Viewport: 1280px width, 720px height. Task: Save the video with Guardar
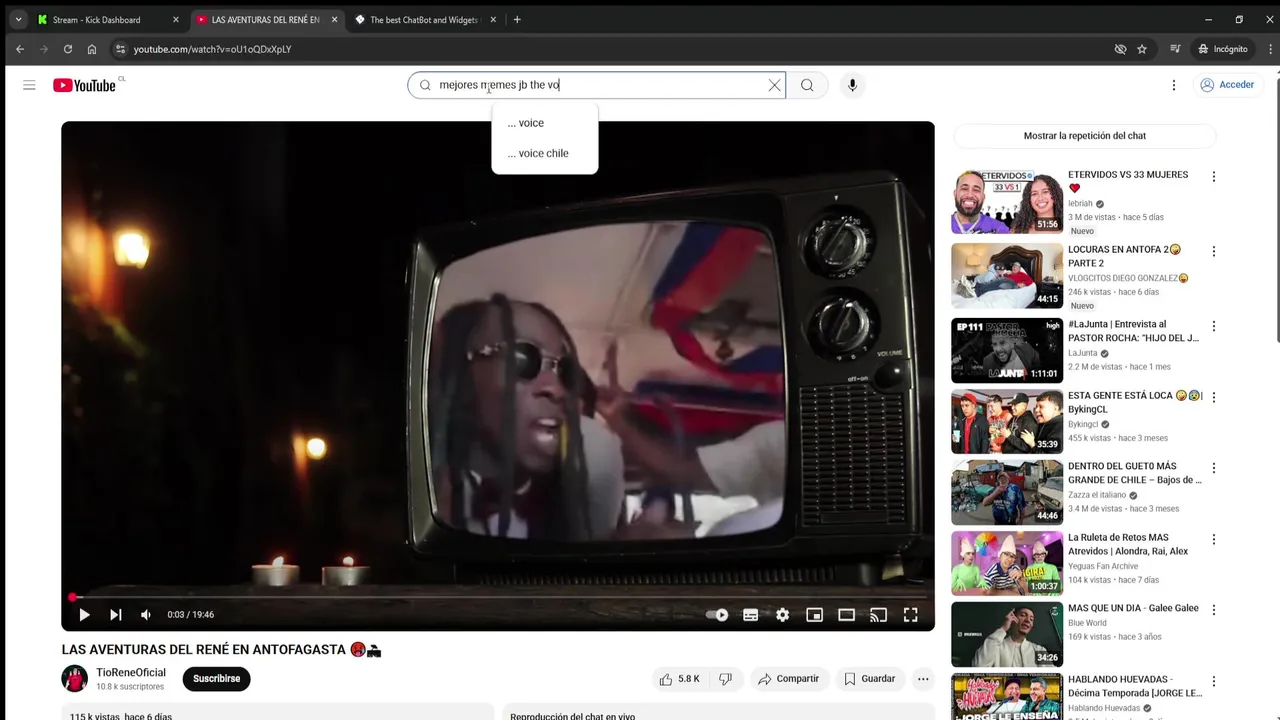coord(869,679)
